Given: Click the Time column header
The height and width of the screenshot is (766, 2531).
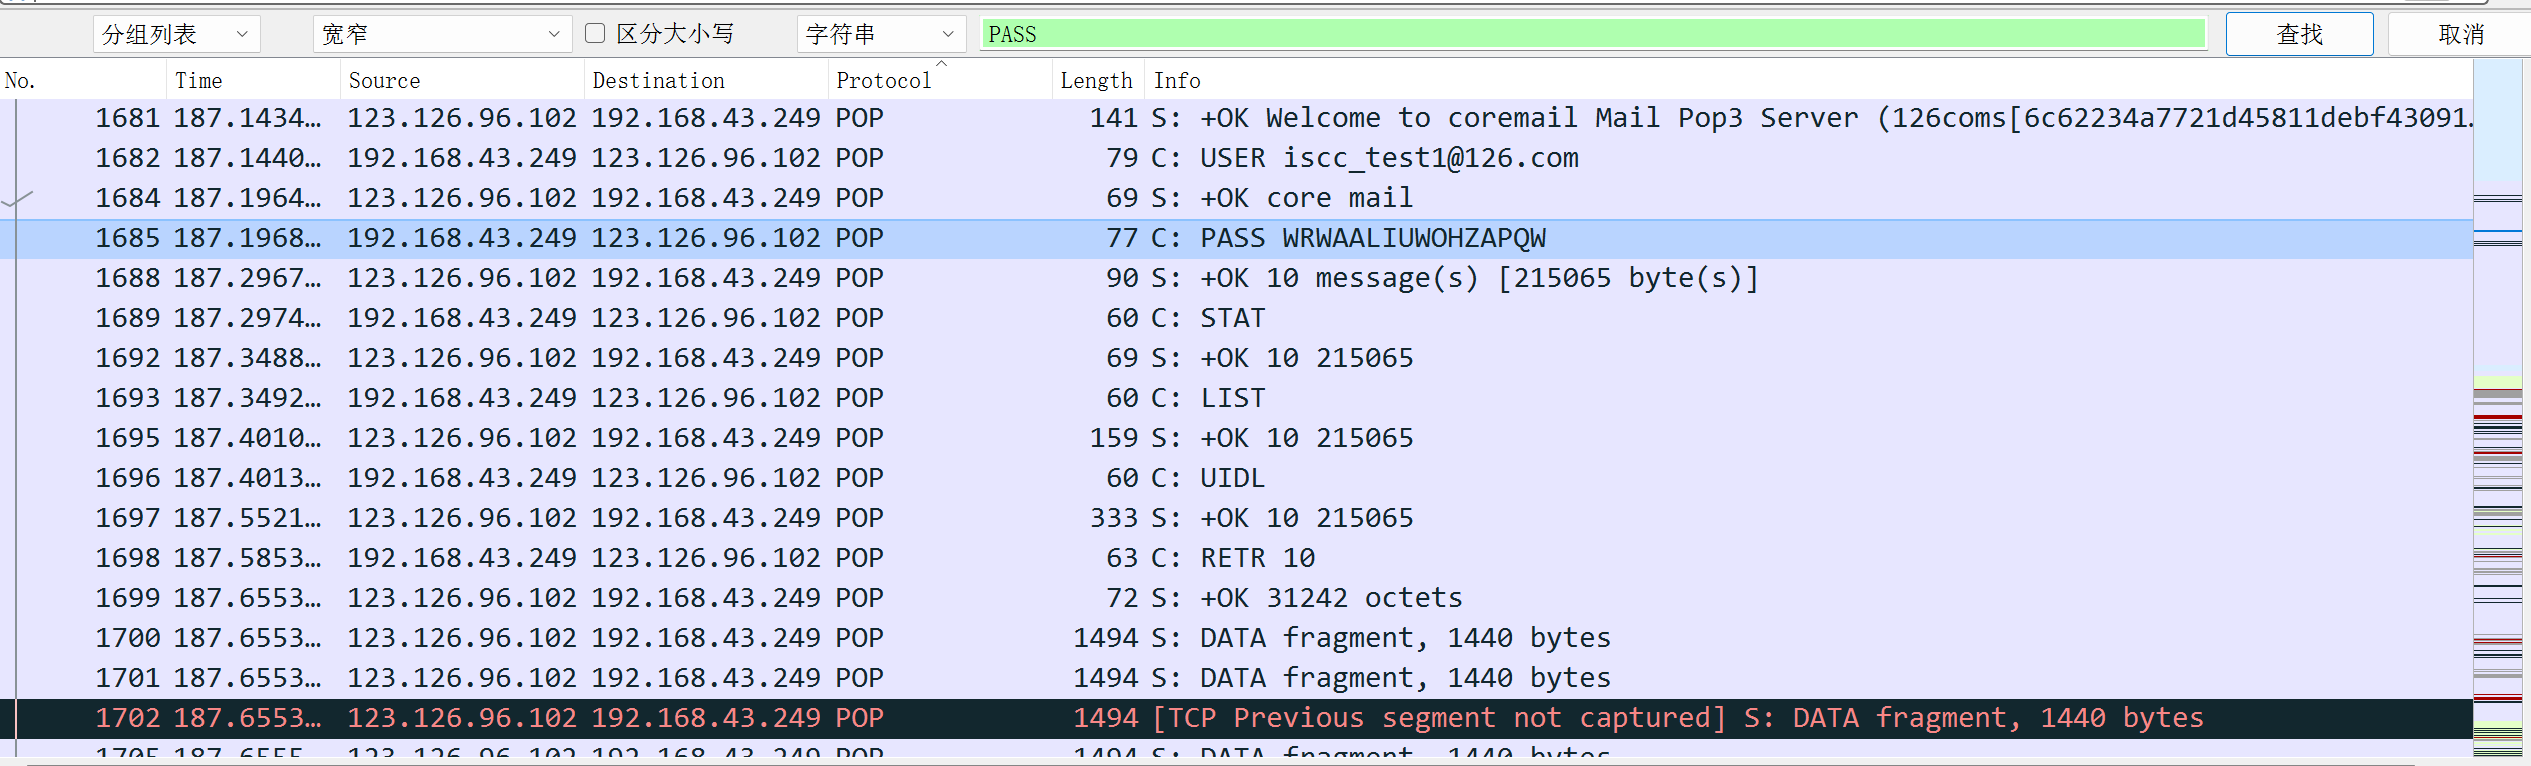Looking at the screenshot, I should [253, 80].
